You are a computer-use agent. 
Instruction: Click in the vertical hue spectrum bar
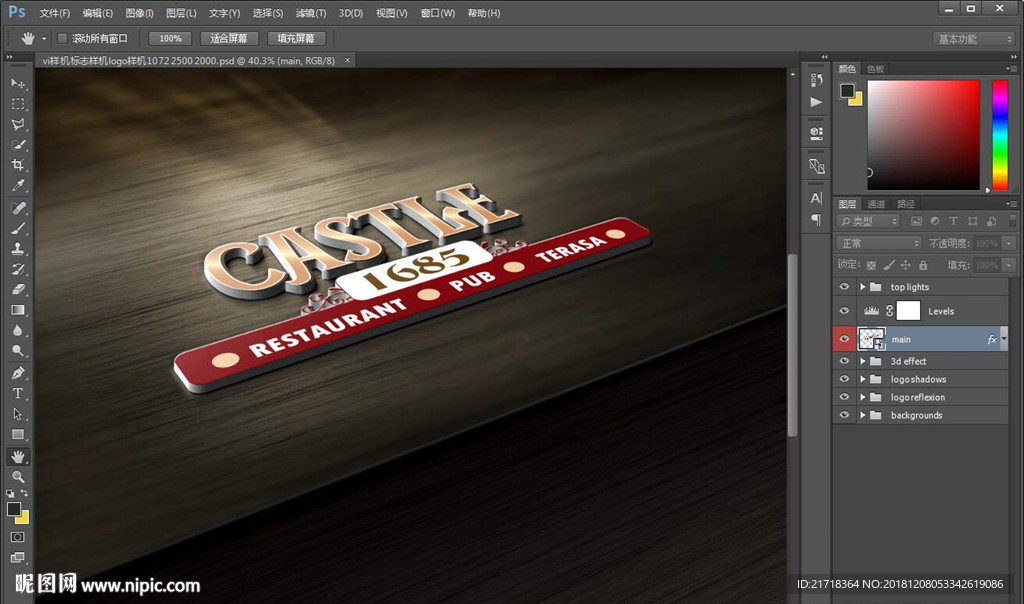coord(999,135)
